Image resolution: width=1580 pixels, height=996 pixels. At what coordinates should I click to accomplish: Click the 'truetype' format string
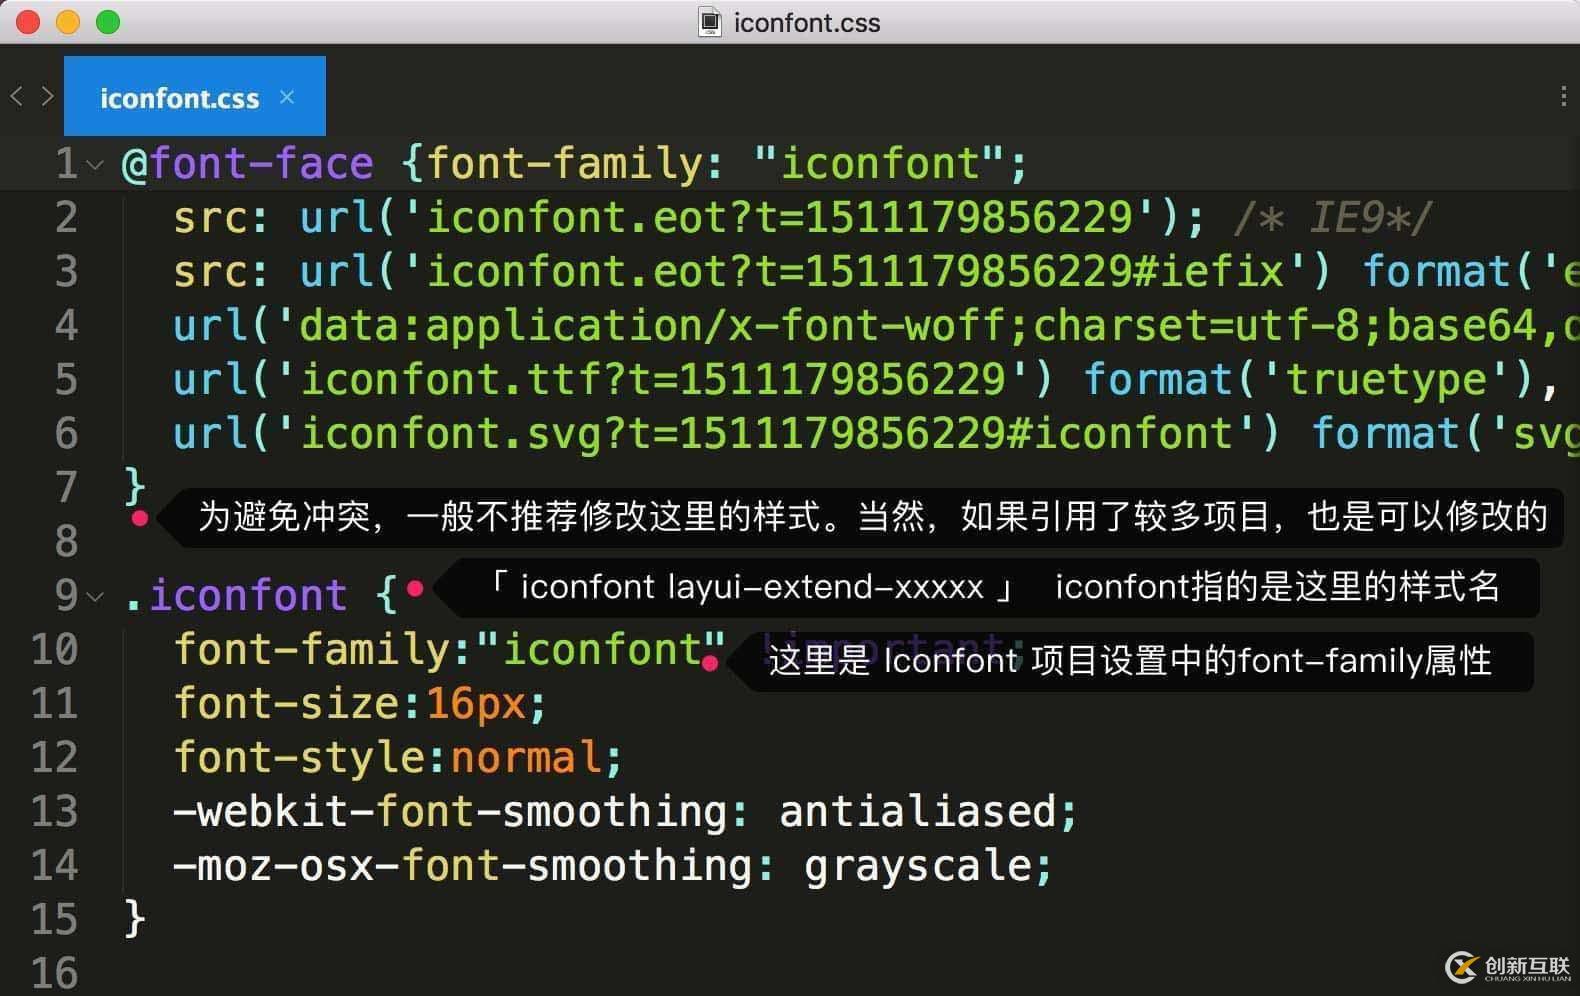click(1388, 379)
